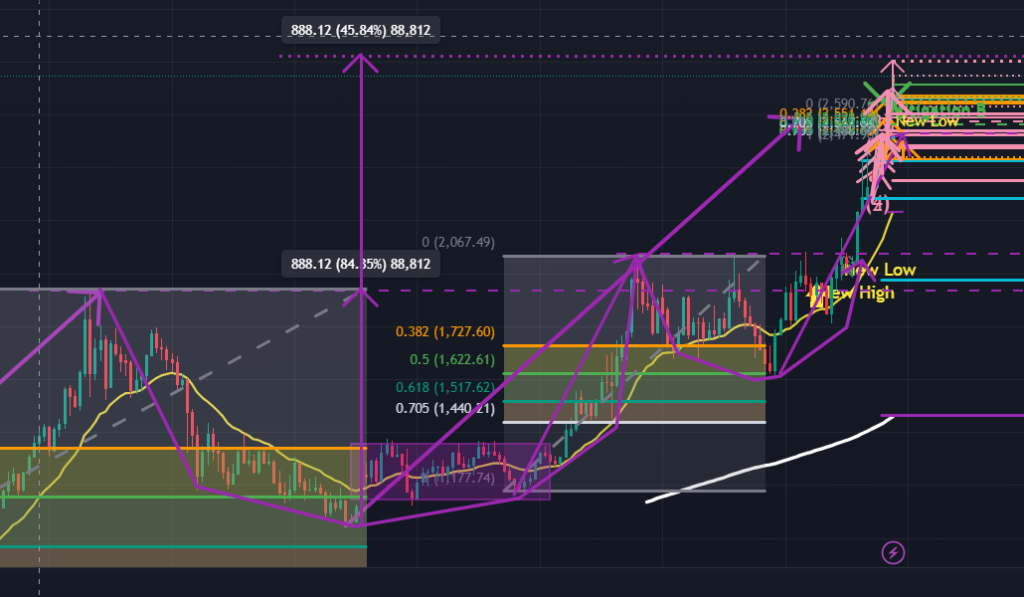Select the yellow New High text label
Image resolution: width=1024 pixels, height=597 pixels.
857,293
